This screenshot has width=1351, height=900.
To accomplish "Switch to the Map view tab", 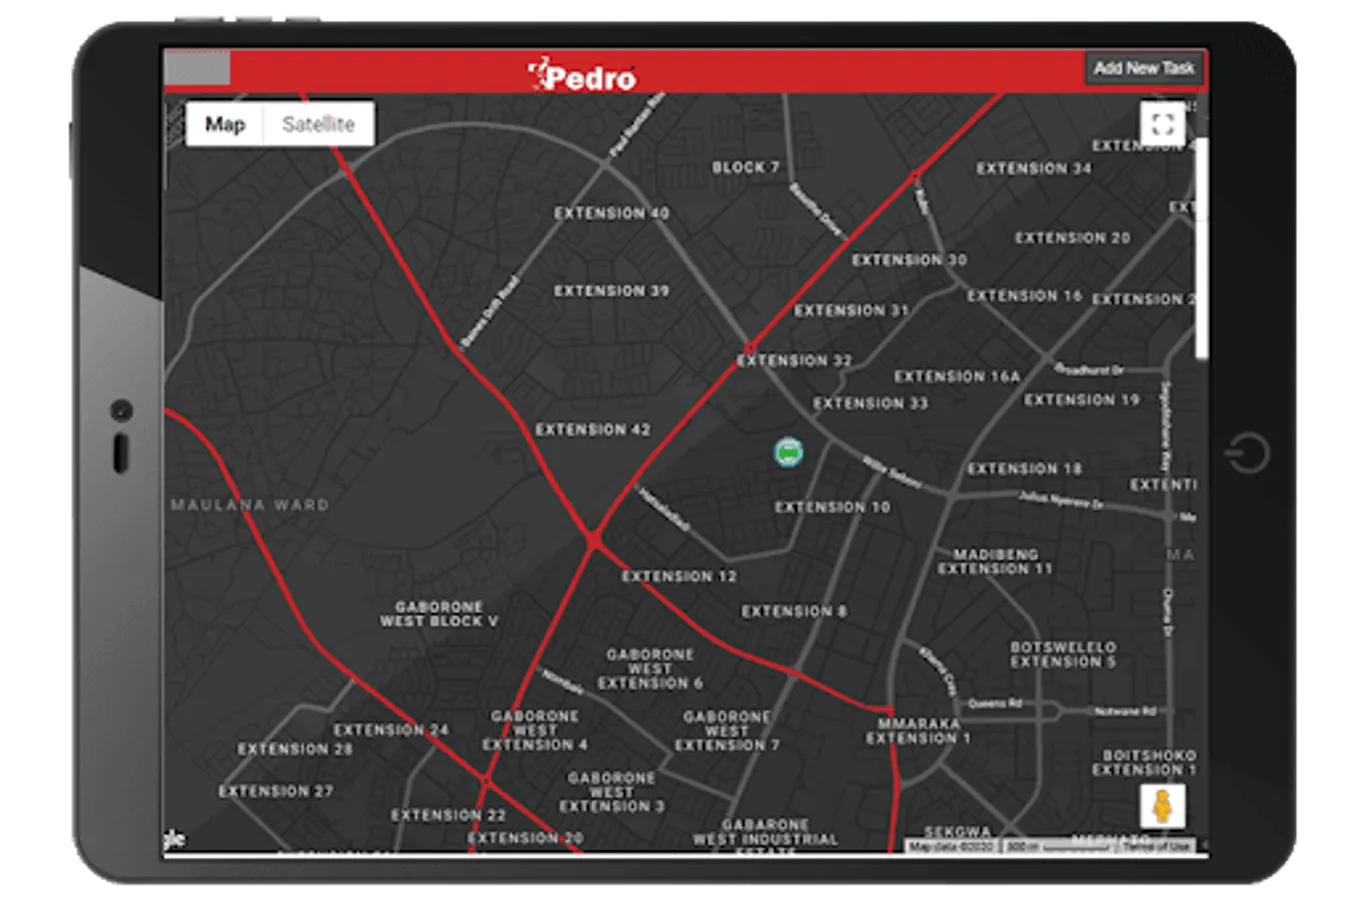I will click(225, 124).
